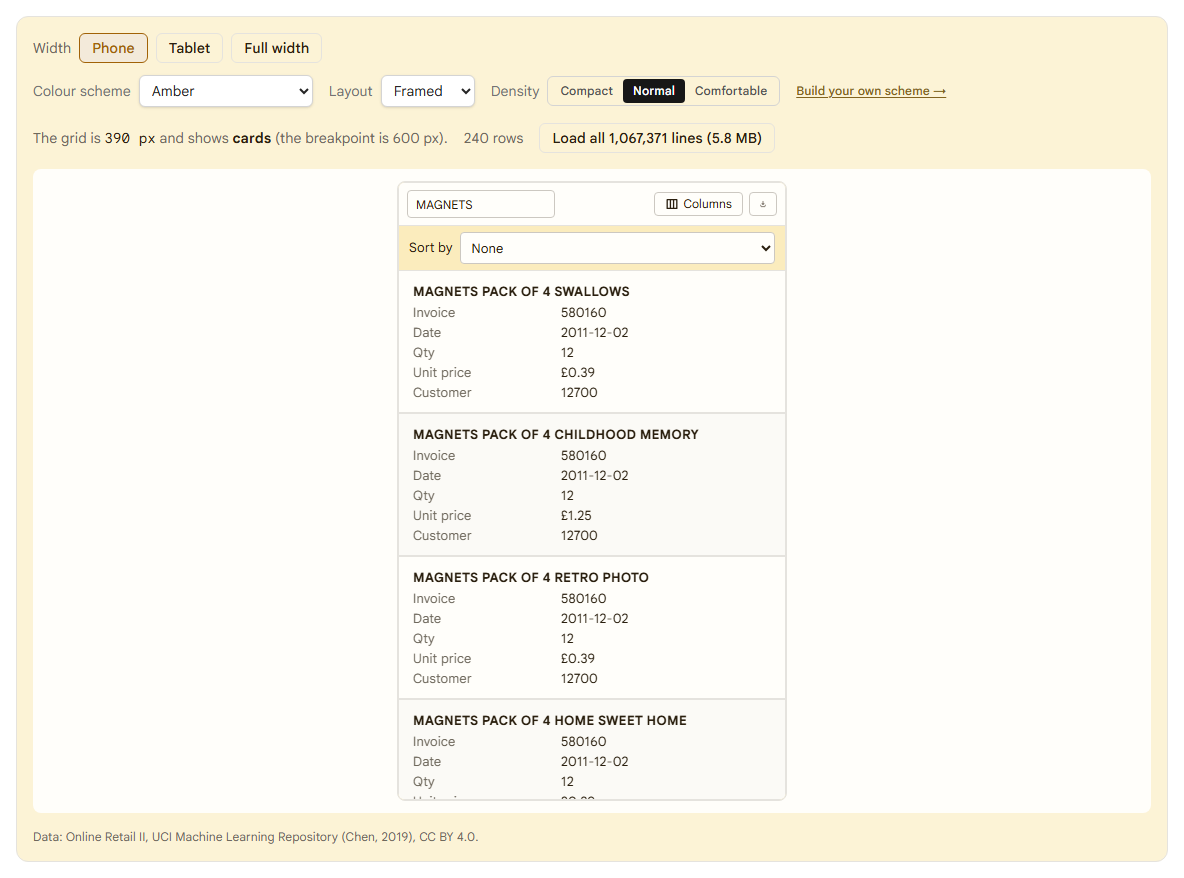Image resolution: width=1184 pixels, height=878 pixels.
Task: Click unit price £0.39 in the SWALLOWS card
Action: (578, 373)
